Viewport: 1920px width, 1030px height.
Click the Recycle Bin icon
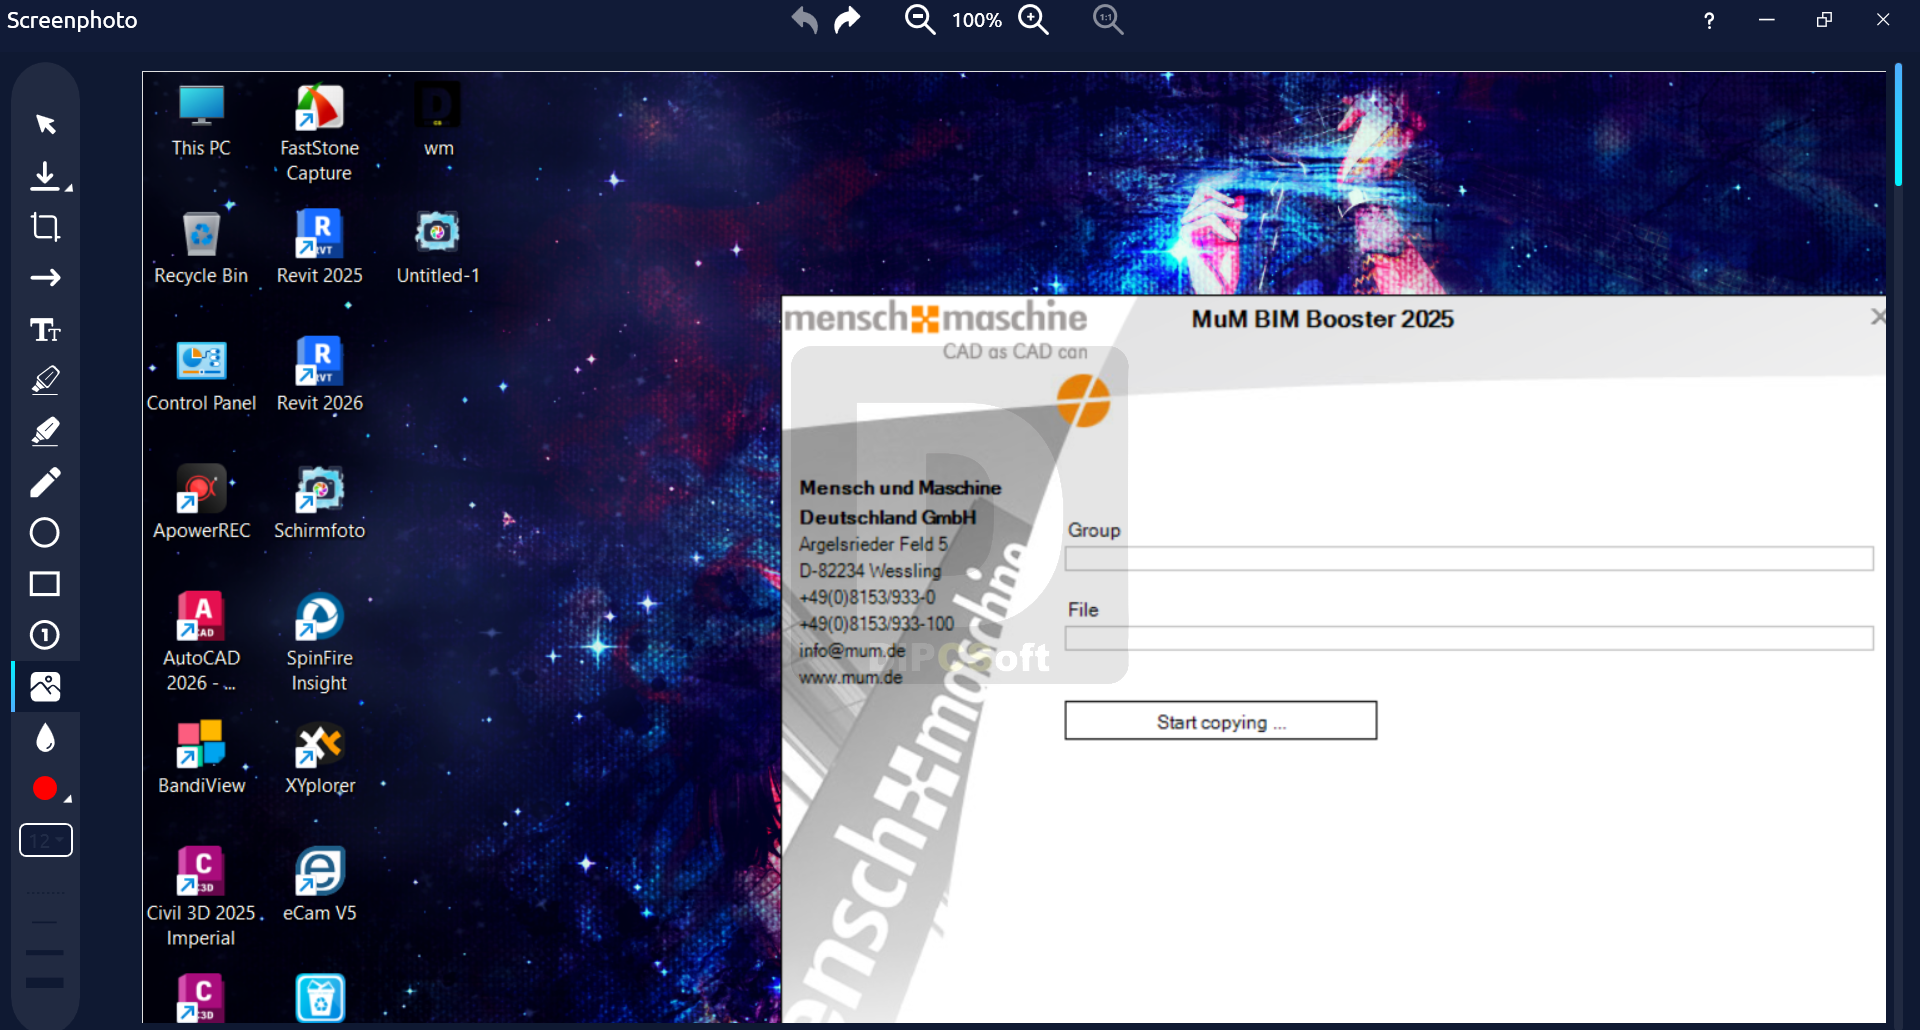(201, 248)
